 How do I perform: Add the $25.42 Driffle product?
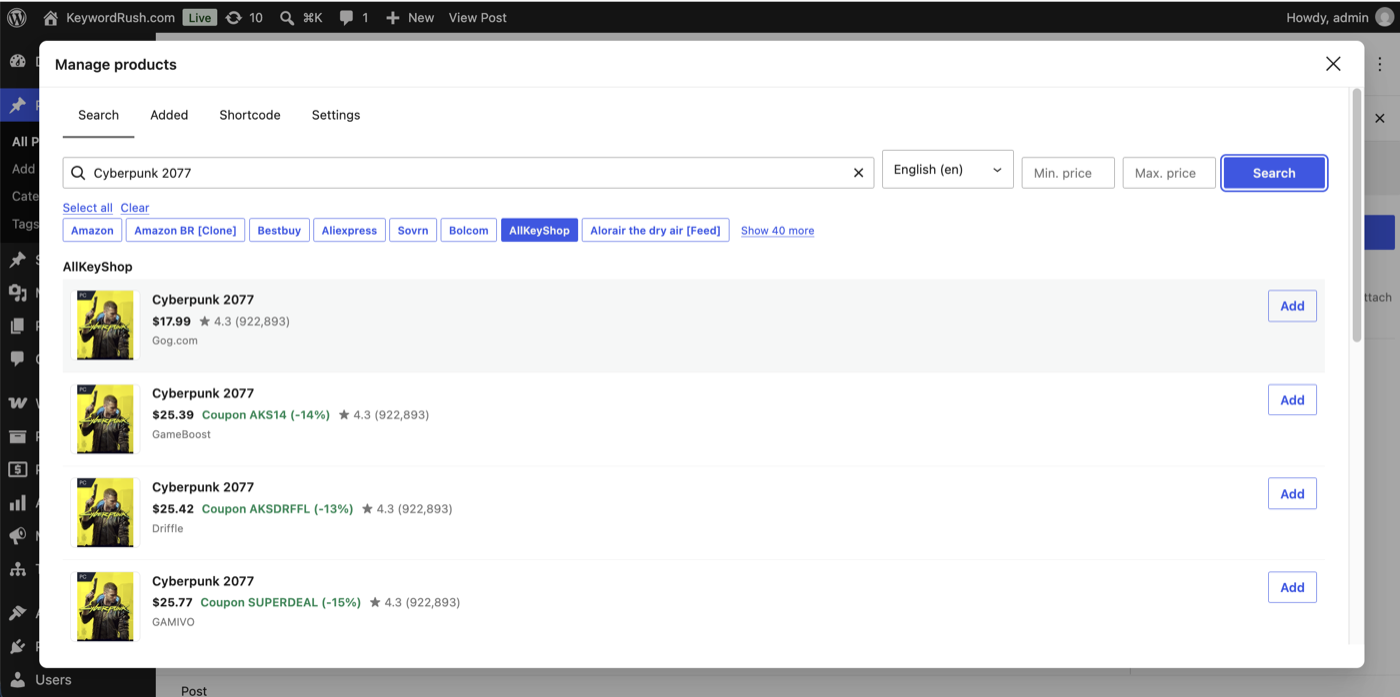1292,494
